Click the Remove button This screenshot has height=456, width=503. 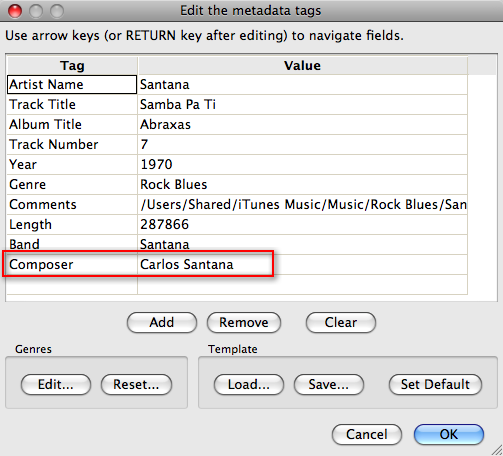[x=244, y=322]
